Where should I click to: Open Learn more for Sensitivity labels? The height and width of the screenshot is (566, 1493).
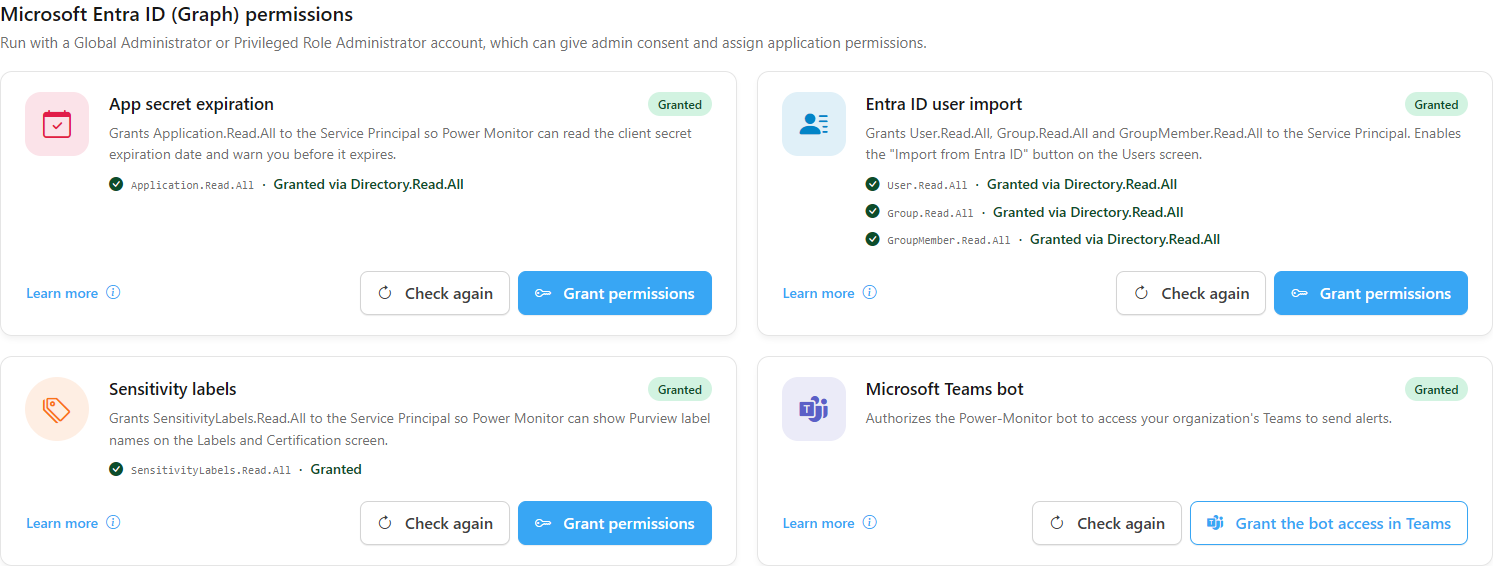coord(62,523)
